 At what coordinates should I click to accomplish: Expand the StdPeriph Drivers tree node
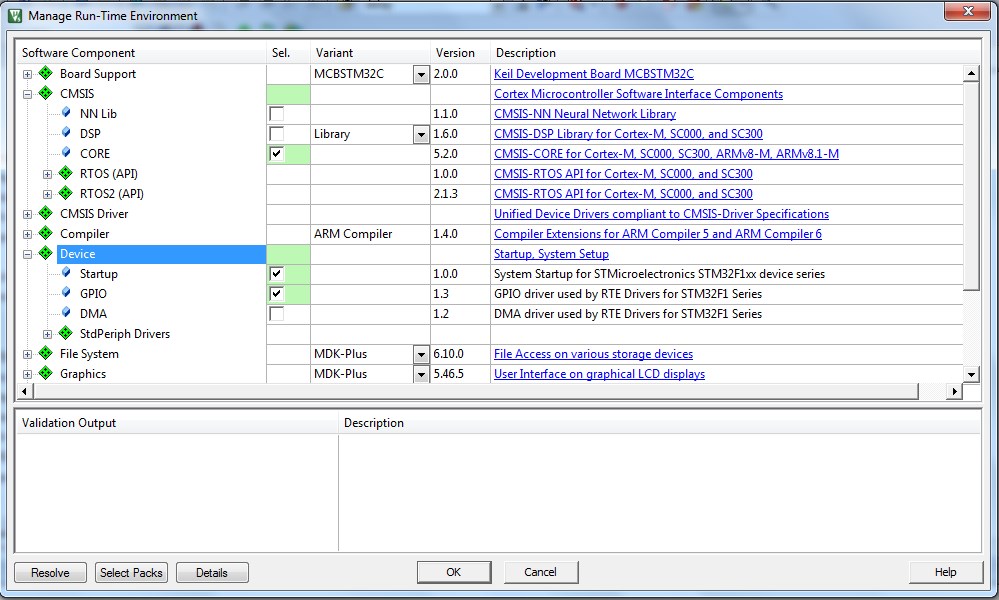click(47, 334)
